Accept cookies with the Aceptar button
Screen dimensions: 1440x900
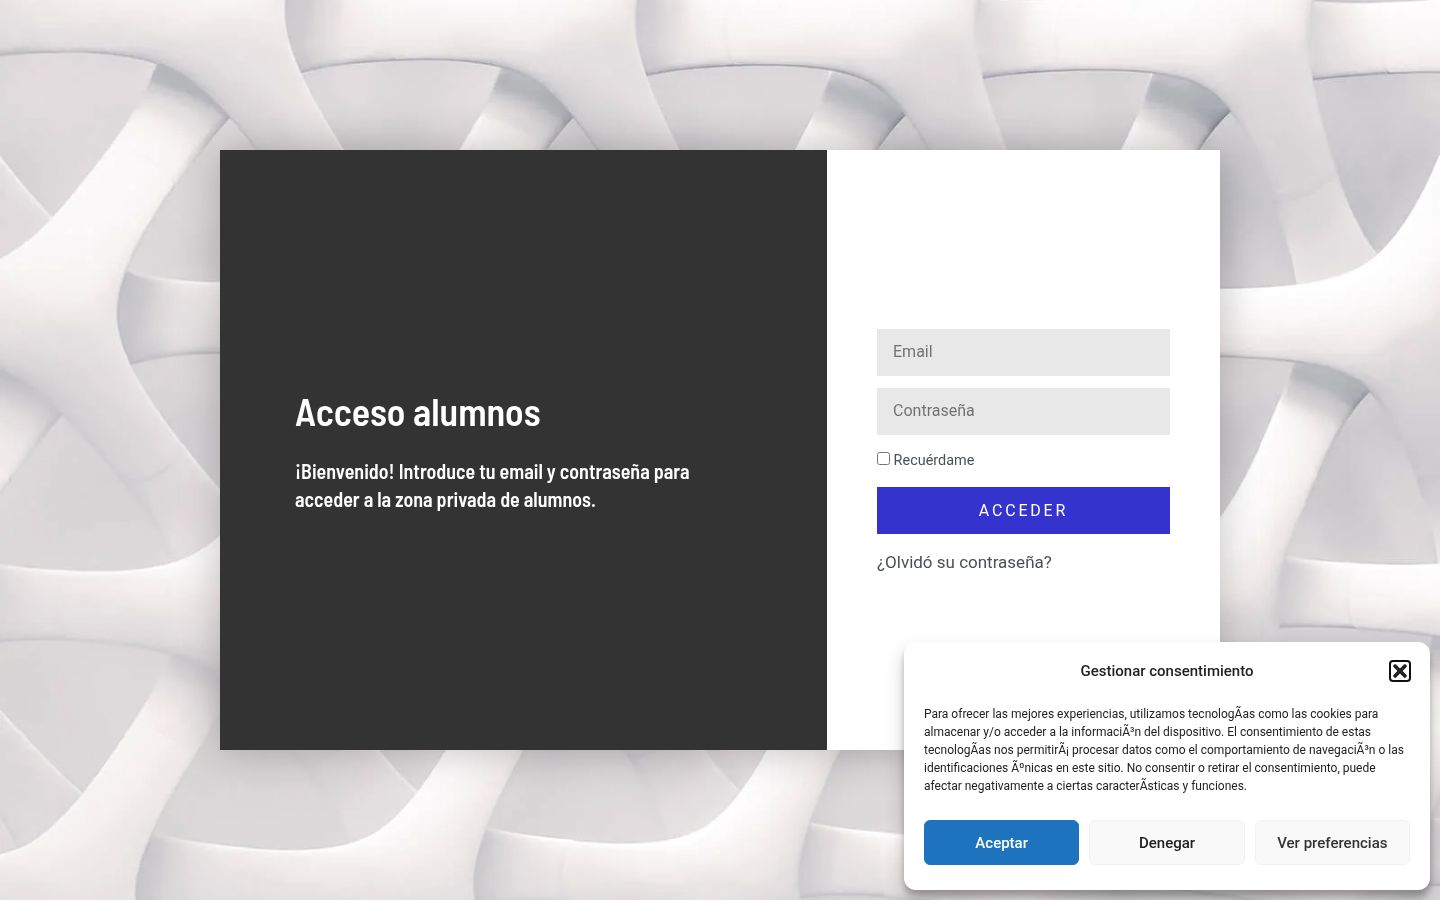click(x=1001, y=842)
